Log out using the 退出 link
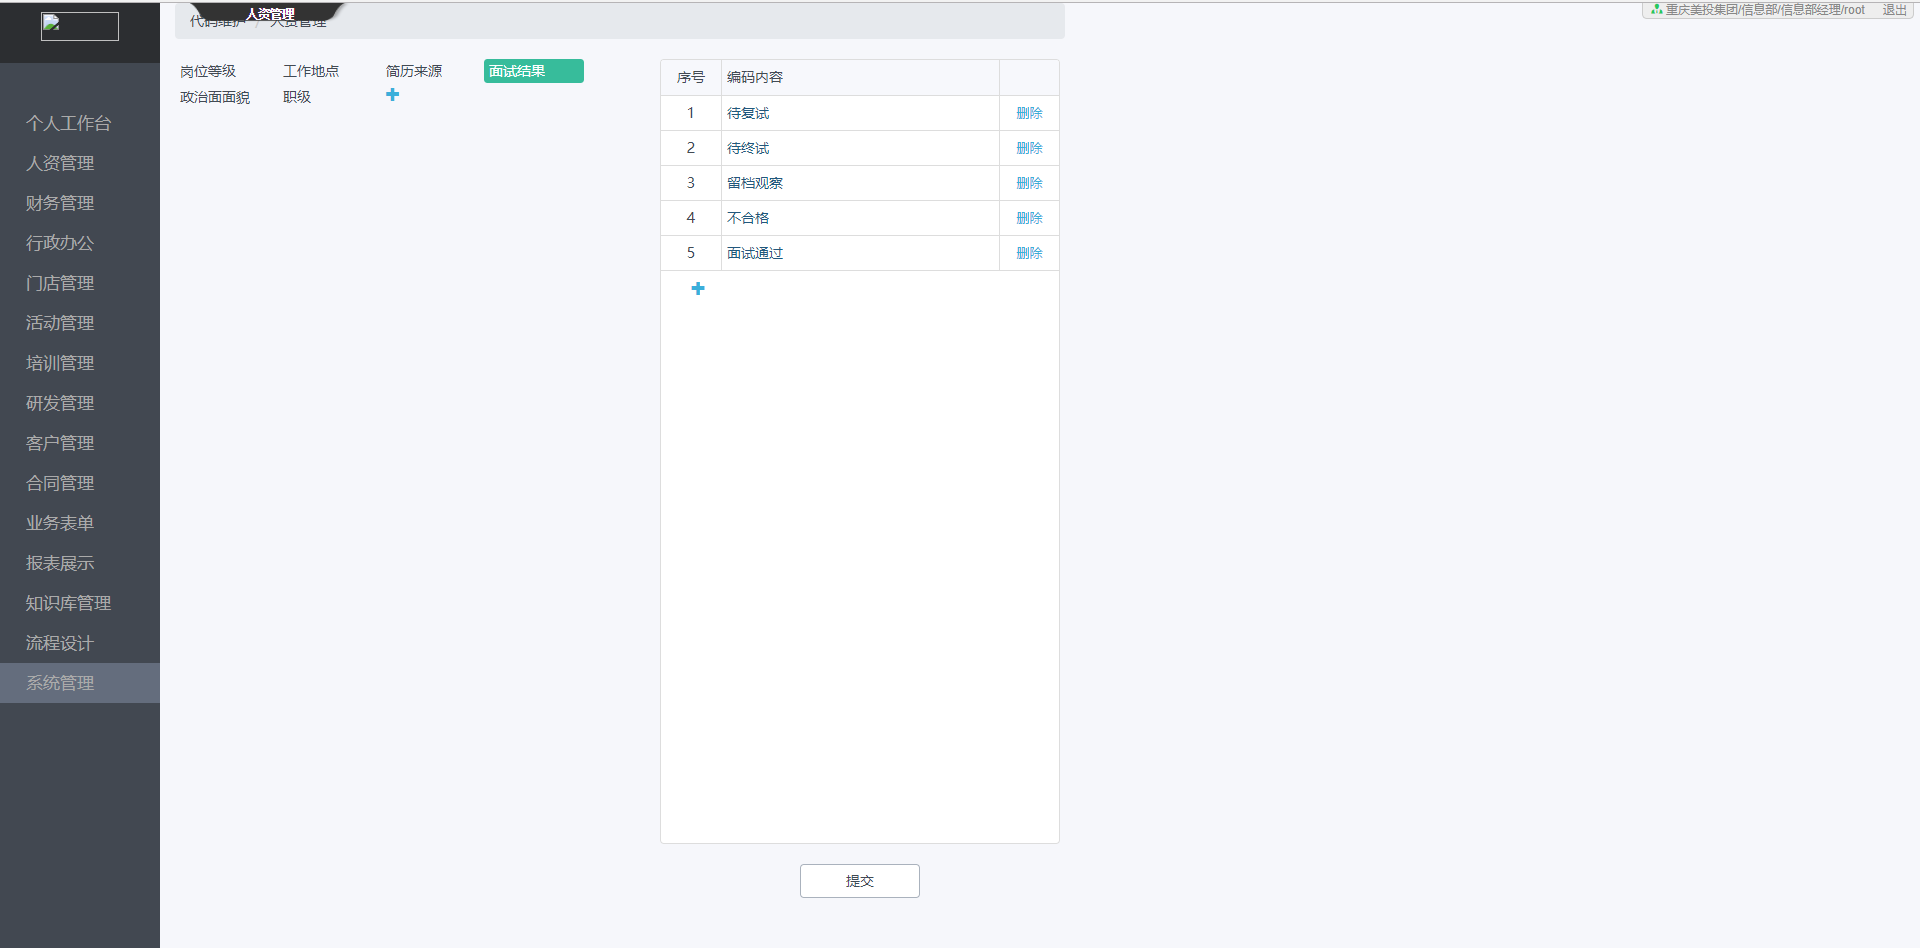Viewport: 1920px width, 948px height. (x=1894, y=10)
